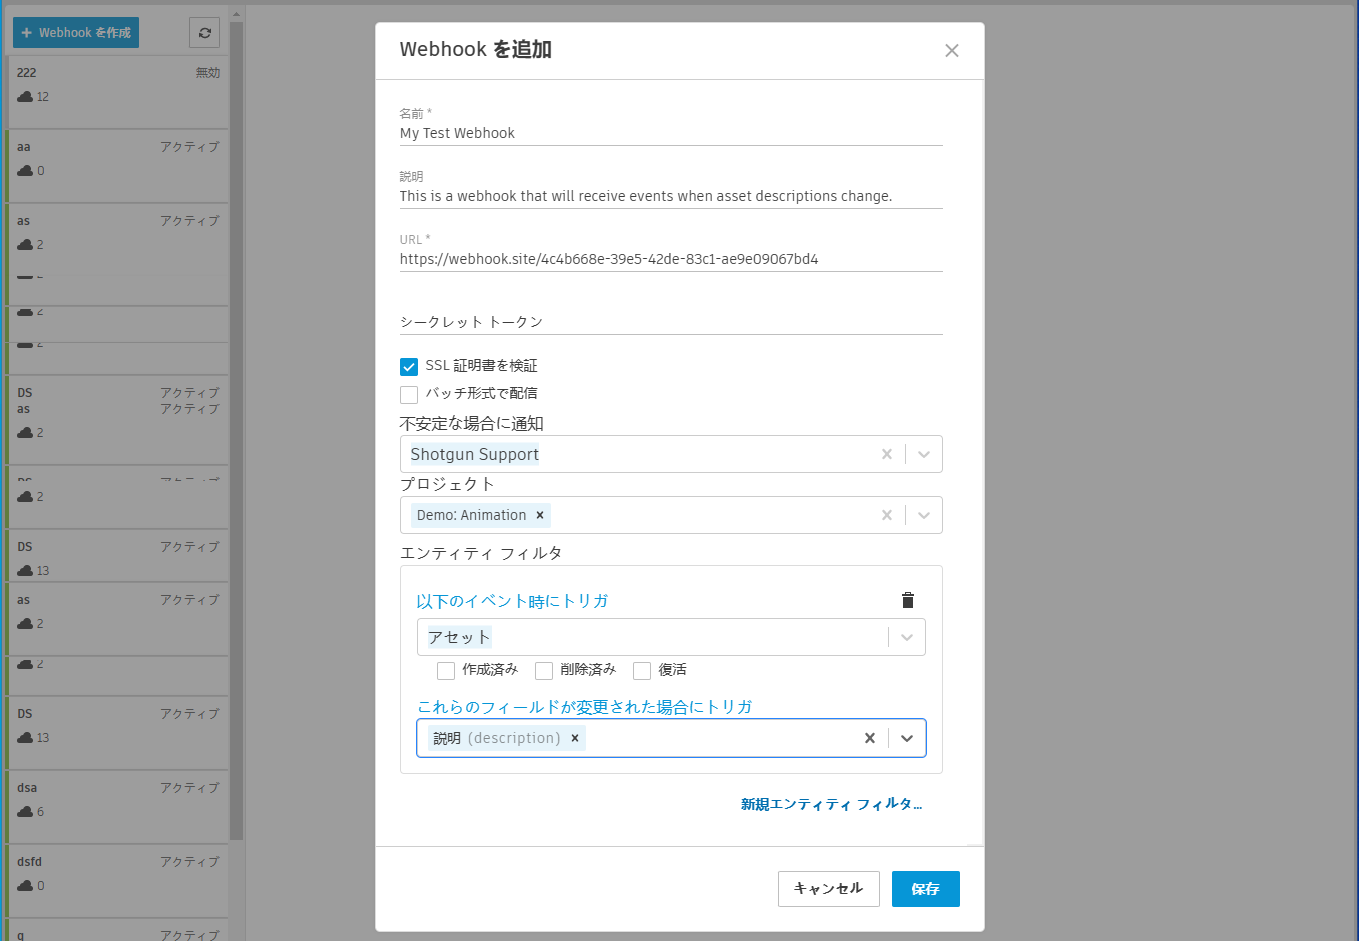Focus the 説明 description input field
This screenshot has height=941, width=1359.
(671, 196)
